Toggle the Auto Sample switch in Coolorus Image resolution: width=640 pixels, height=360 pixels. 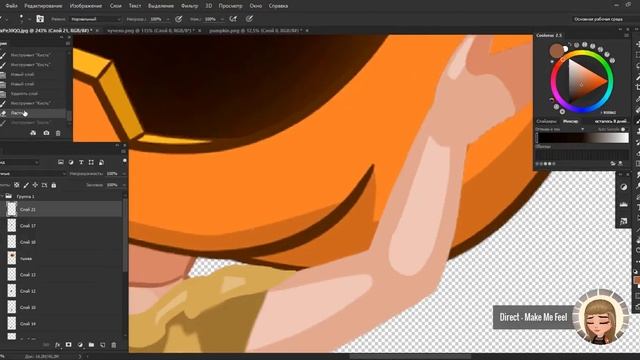[623, 129]
